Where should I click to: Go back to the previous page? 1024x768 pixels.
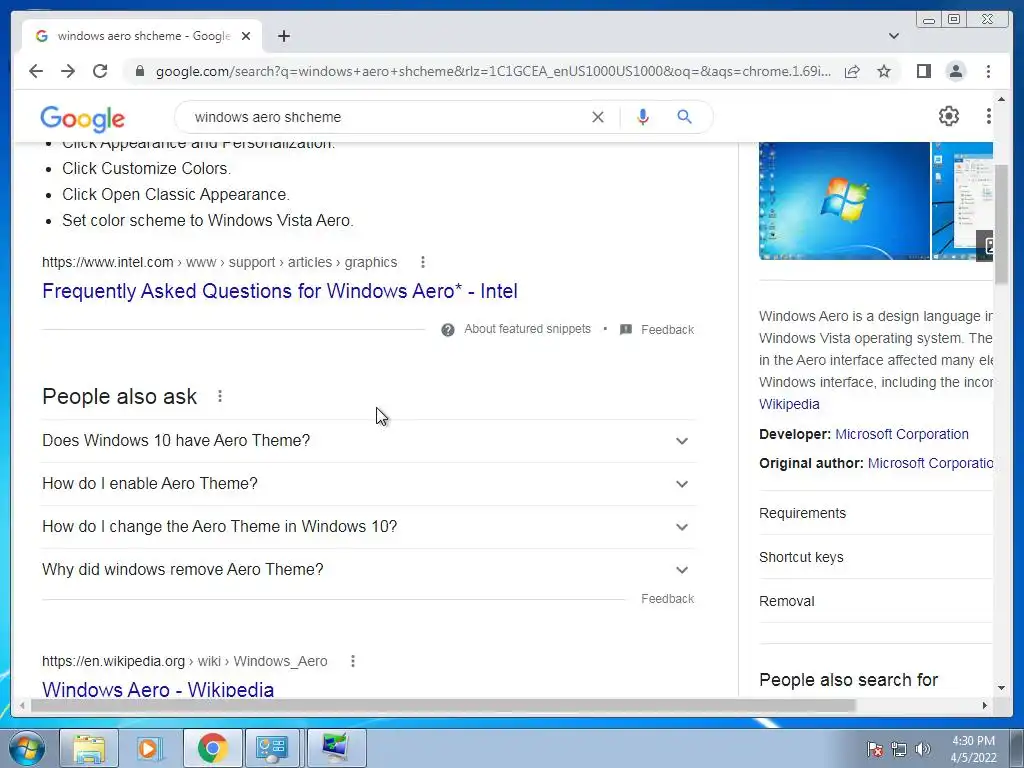click(36, 71)
